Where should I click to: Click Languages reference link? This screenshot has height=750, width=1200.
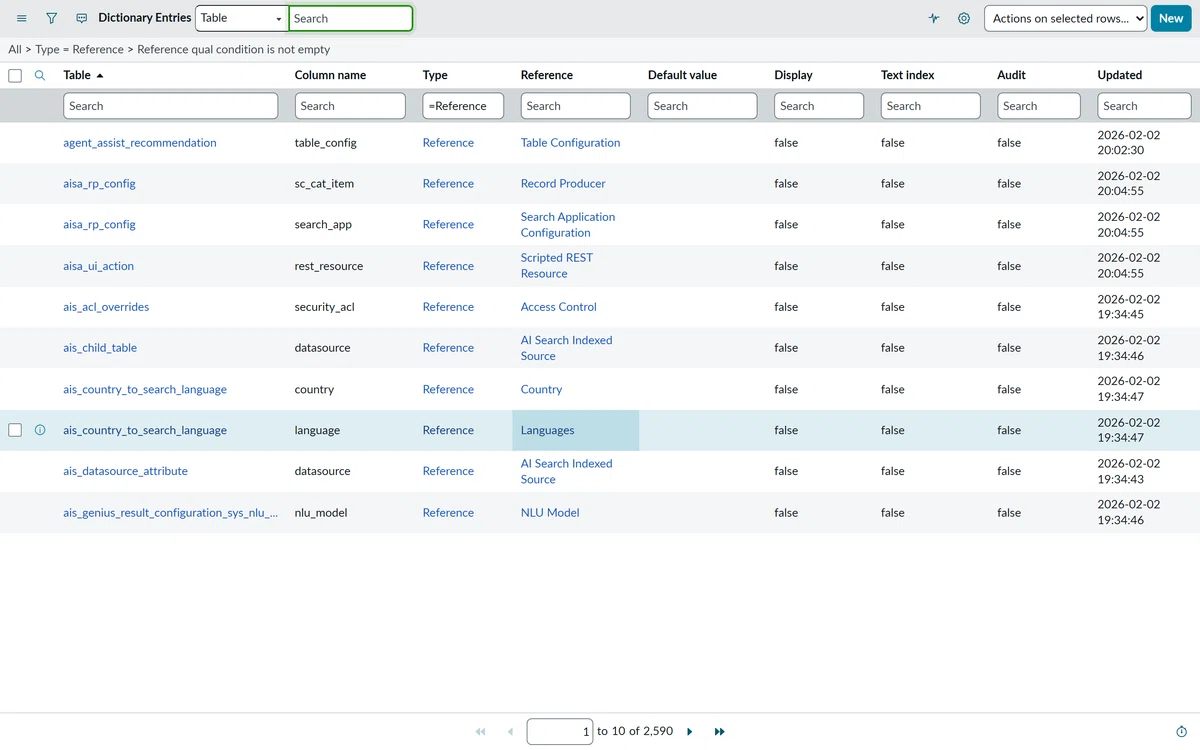coord(548,430)
